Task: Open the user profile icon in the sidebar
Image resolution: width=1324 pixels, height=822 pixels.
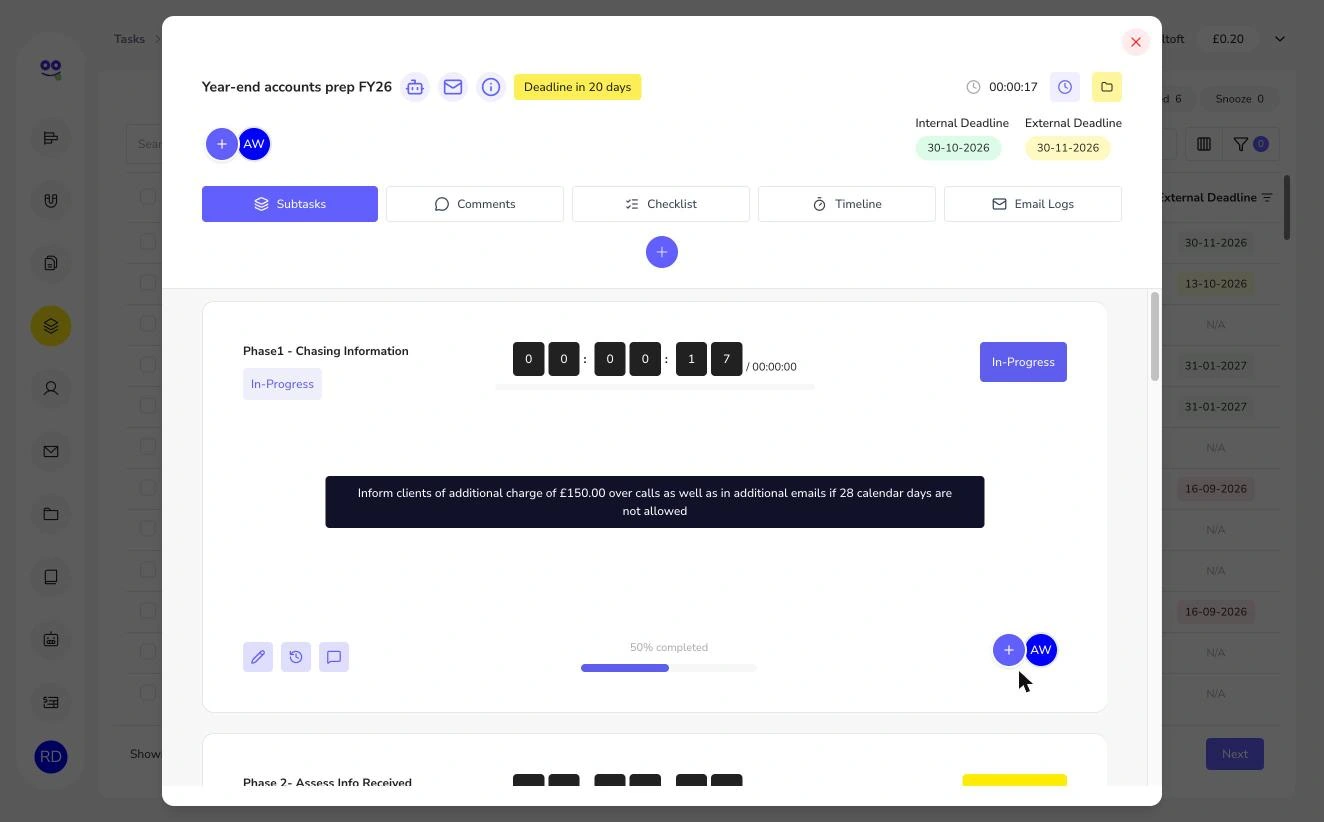Action: pos(51,388)
